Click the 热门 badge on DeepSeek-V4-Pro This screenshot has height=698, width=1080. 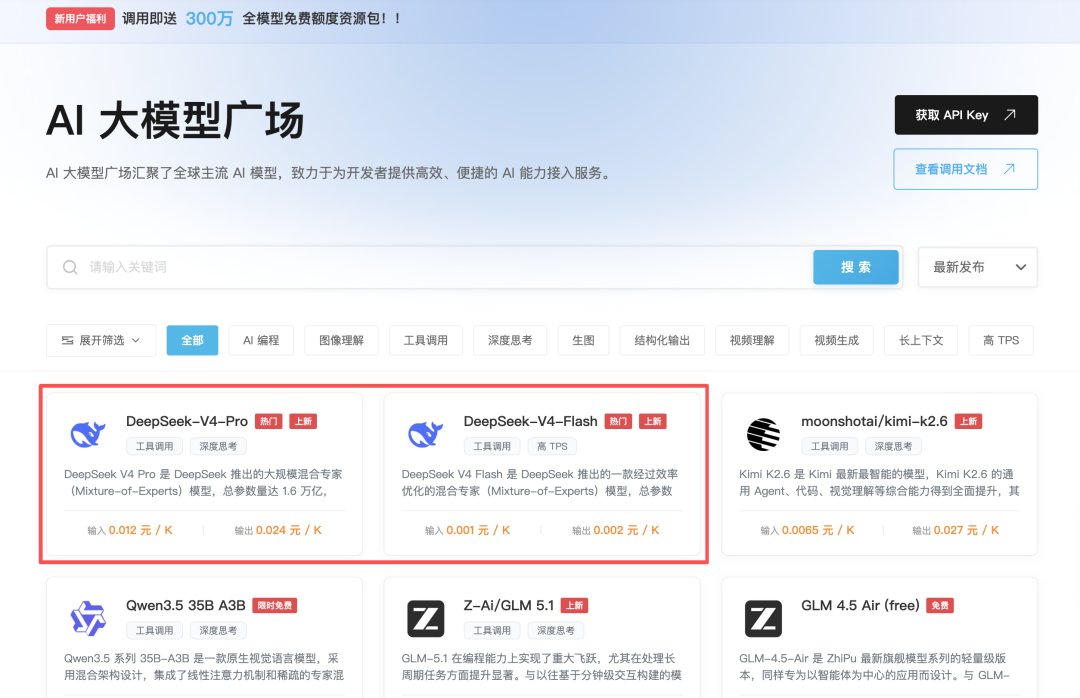(x=269, y=421)
